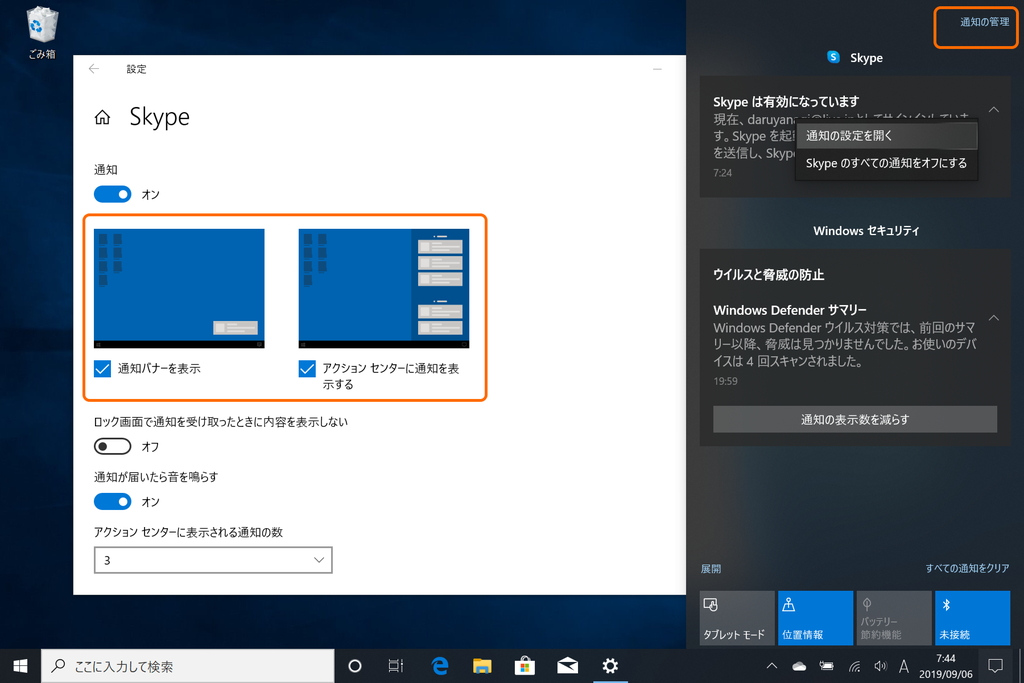Open the アクションセンターに表示される通知の数 dropdown
Image resolution: width=1024 pixels, height=683 pixels.
click(212, 560)
